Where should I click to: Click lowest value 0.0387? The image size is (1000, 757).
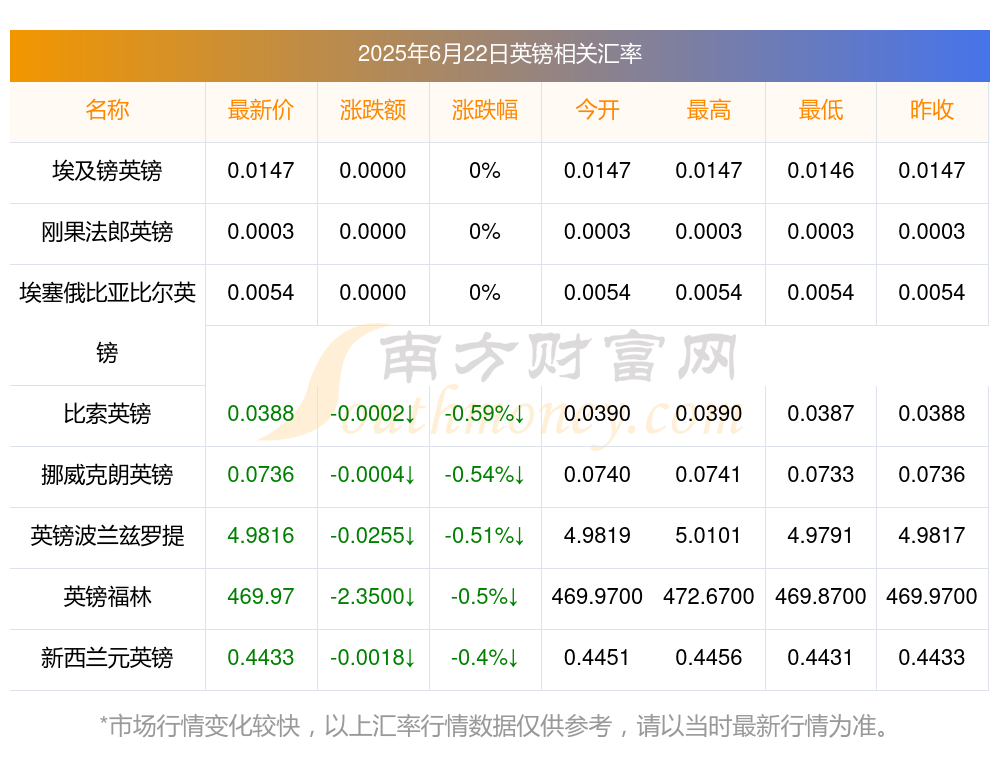coord(821,414)
